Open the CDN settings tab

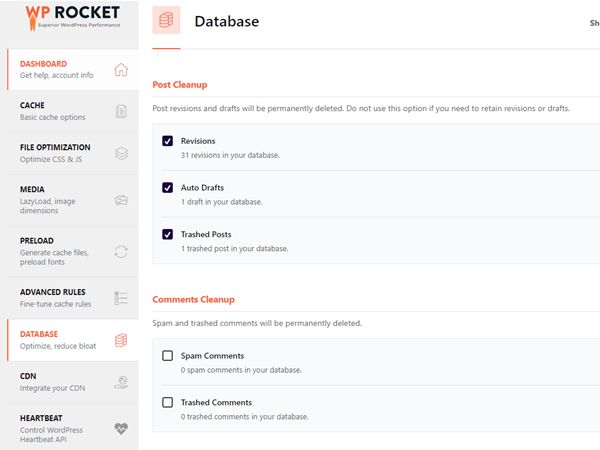73,382
